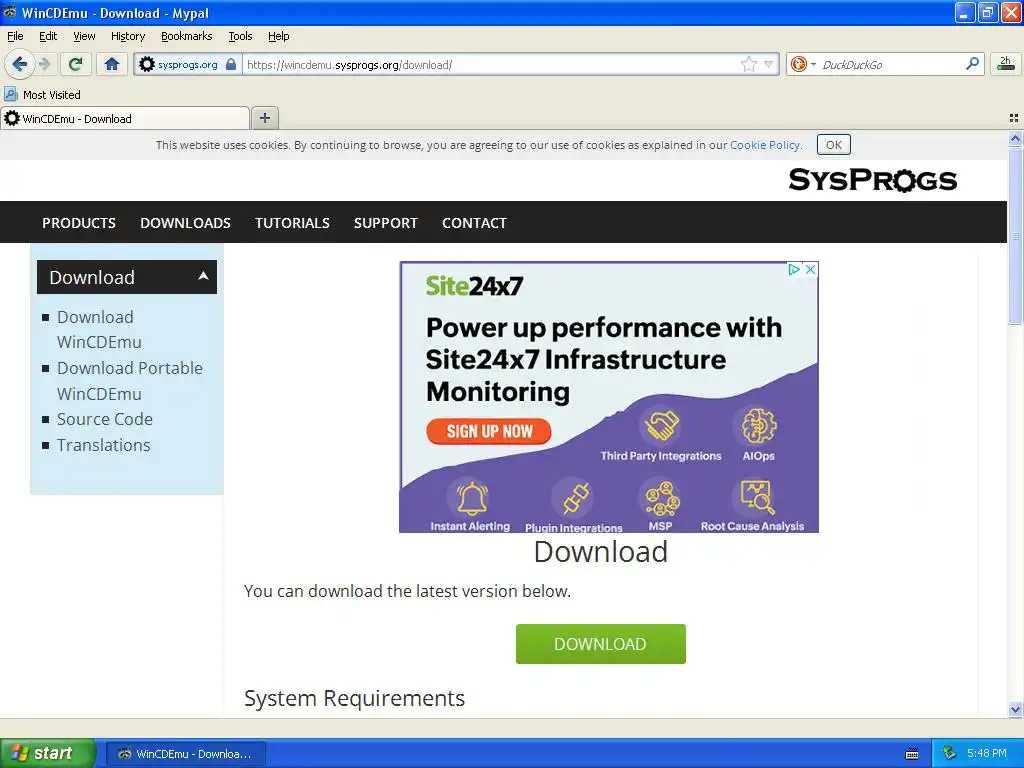Close the Site24x7 ad with X

810,269
